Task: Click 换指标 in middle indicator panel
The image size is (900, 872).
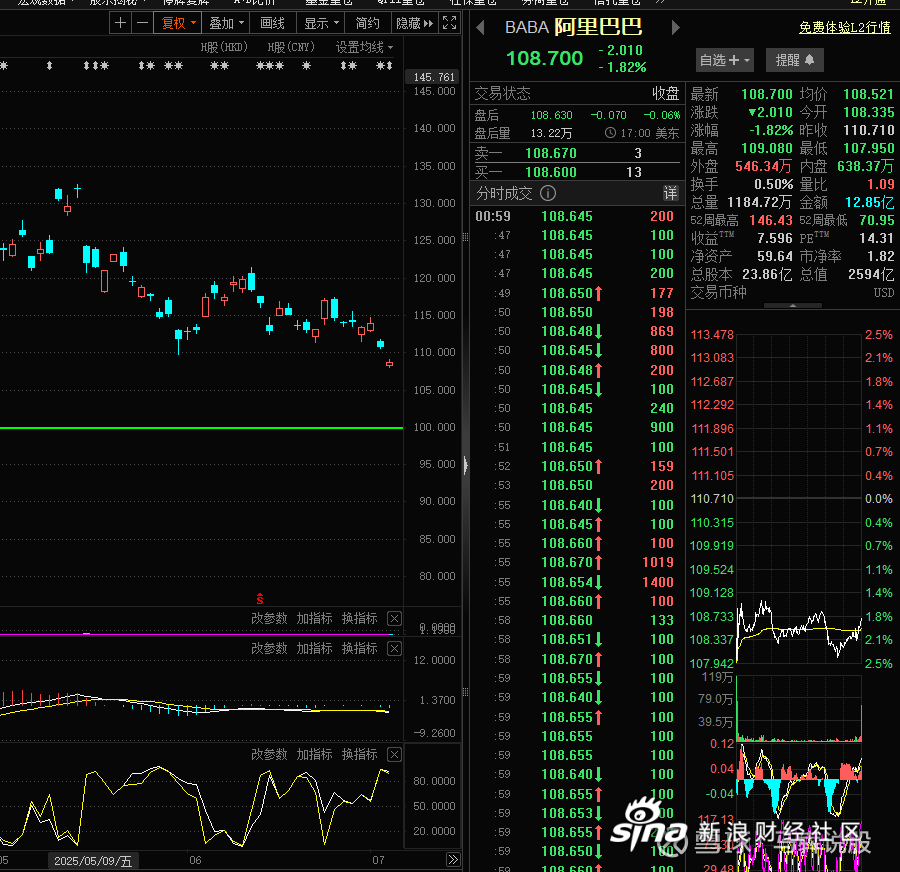Action: (x=359, y=648)
